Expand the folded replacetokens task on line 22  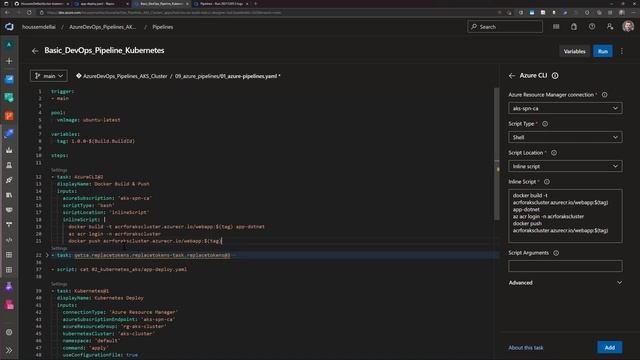click(47, 255)
